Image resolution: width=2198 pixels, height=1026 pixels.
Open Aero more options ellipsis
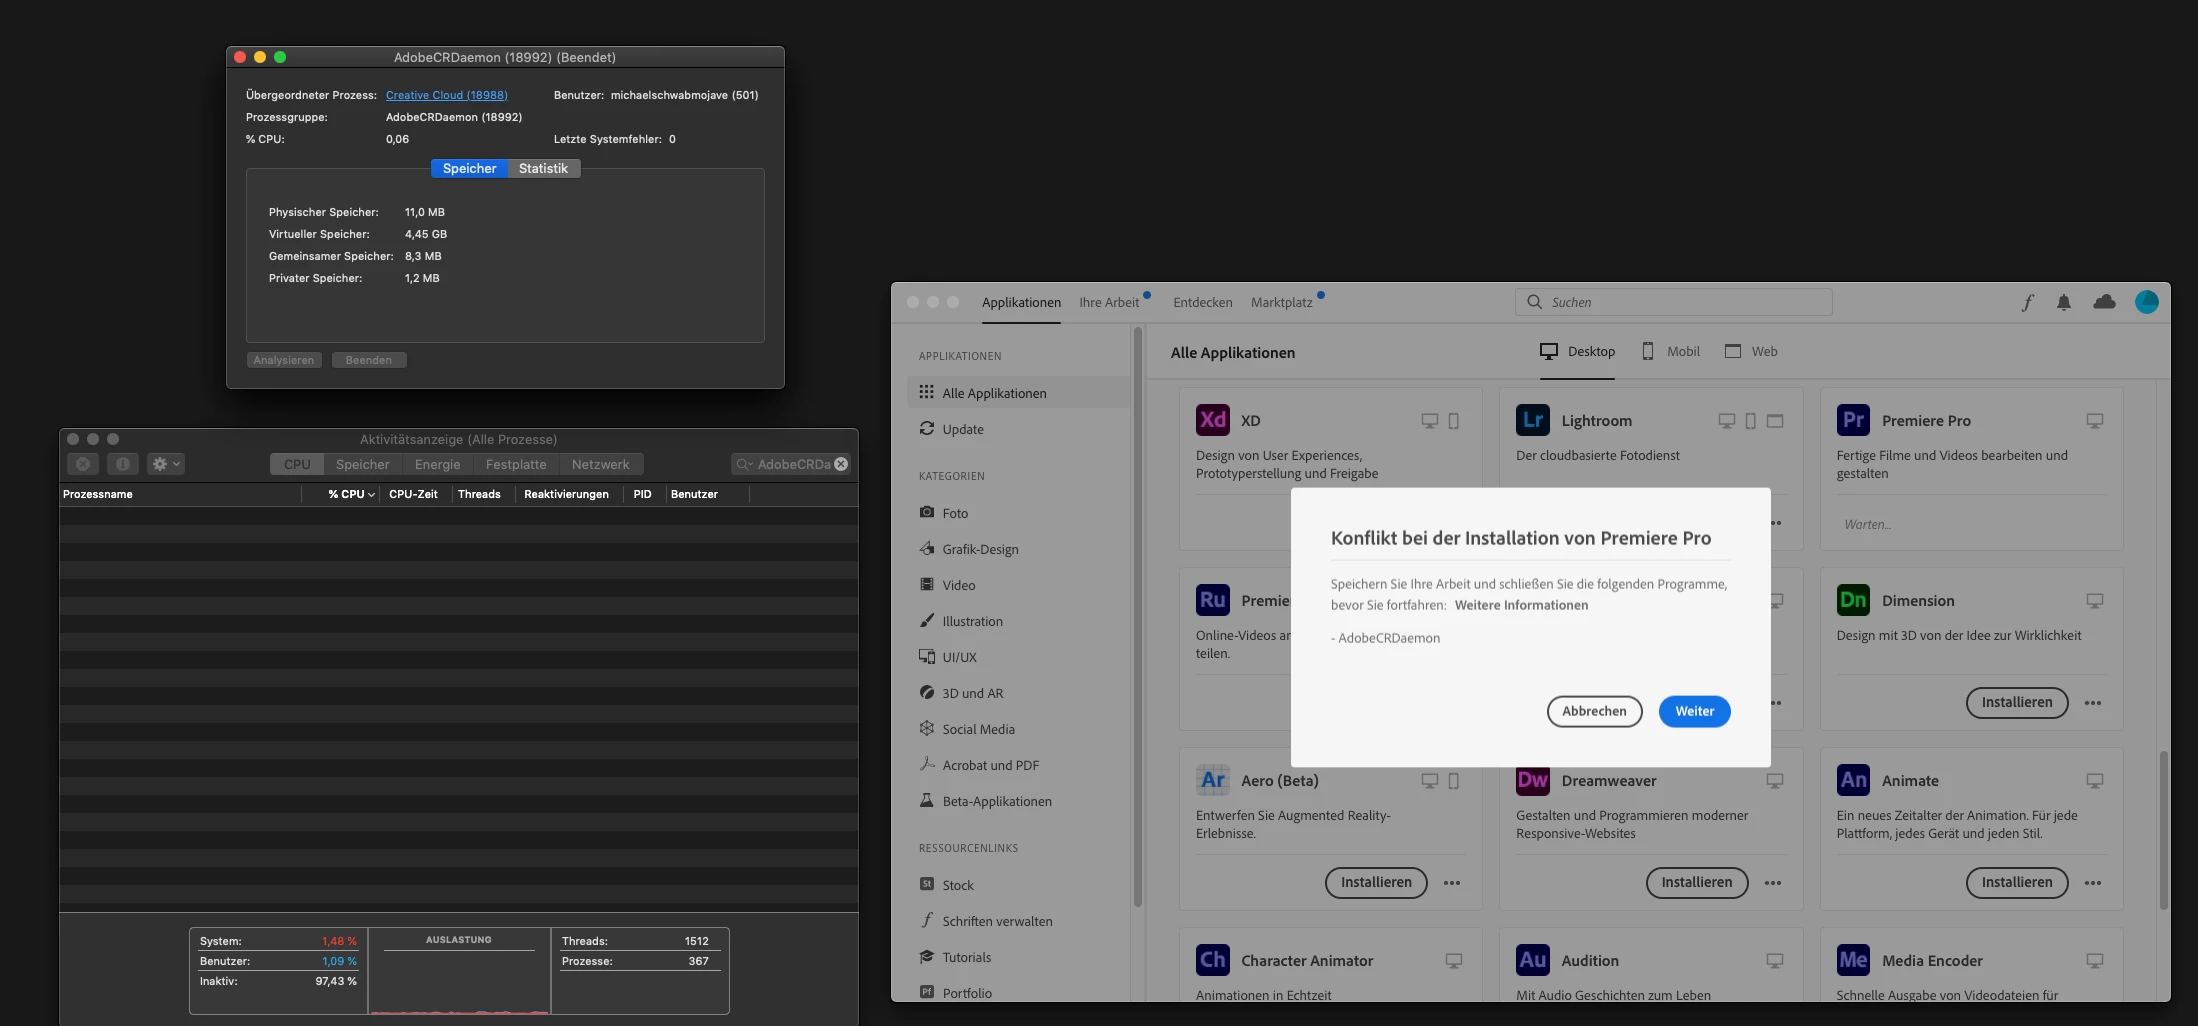tap(1451, 883)
